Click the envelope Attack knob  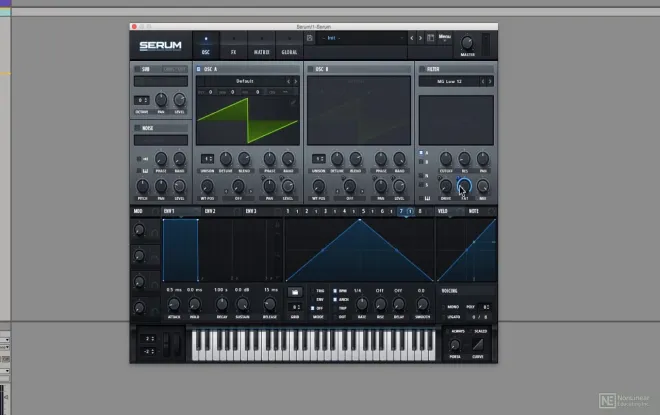174,304
